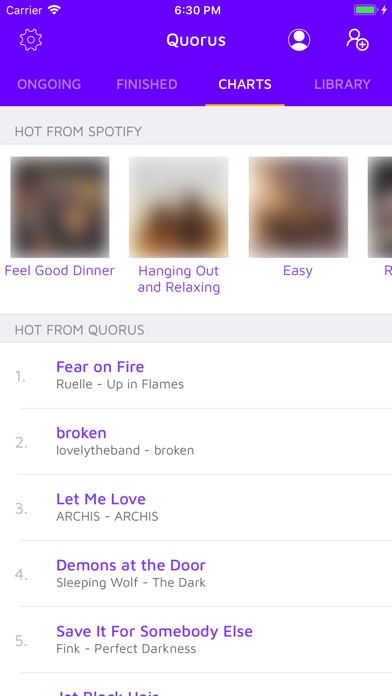
Task: Open the LIBRARY tab
Action: [x=342, y=84]
